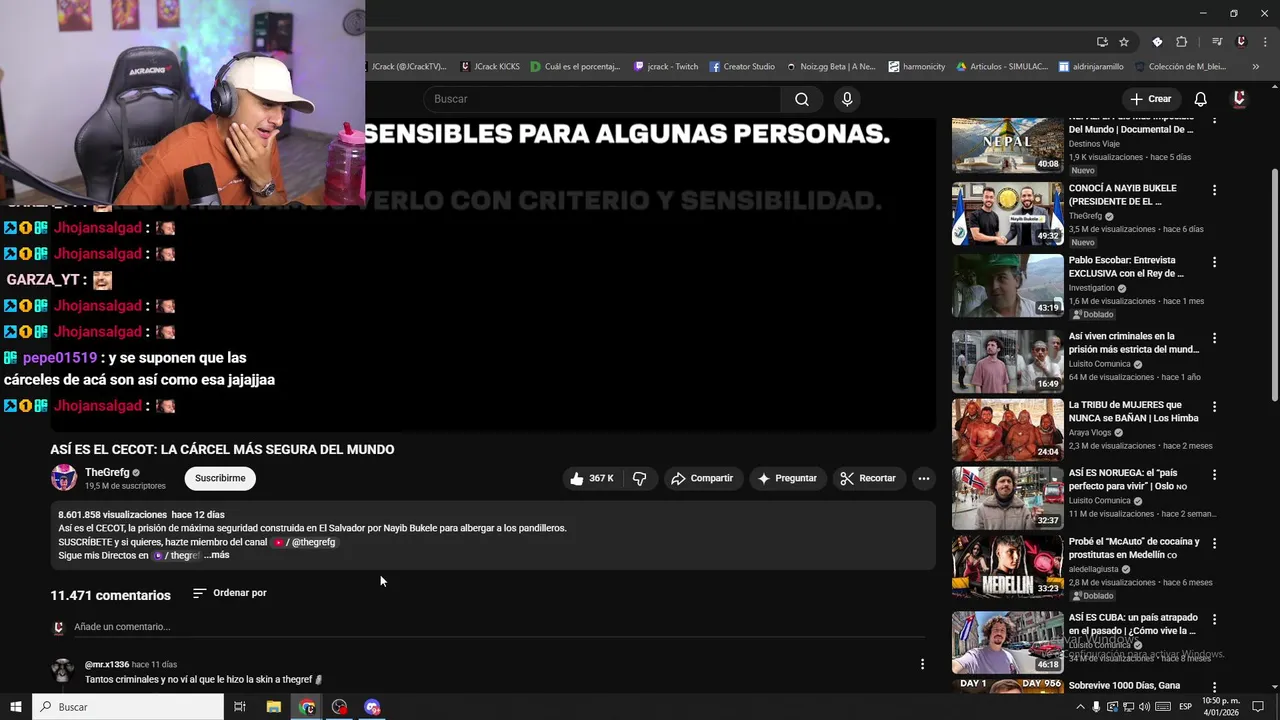Open Medellín McAuto video thumbnail
Image resolution: width=1280 pixels, height=720 pixels.
point(1007,566)
